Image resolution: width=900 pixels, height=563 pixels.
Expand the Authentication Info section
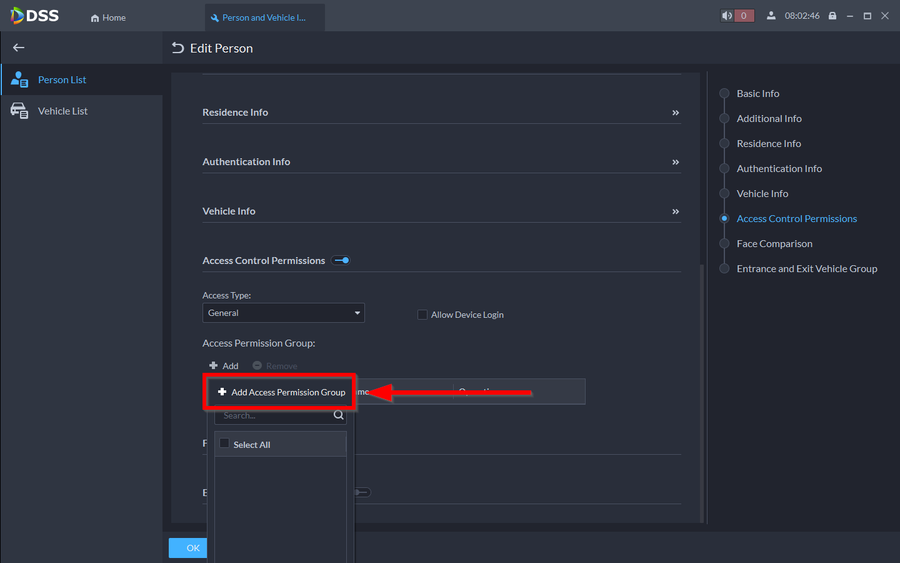click(x=676, y=162)
